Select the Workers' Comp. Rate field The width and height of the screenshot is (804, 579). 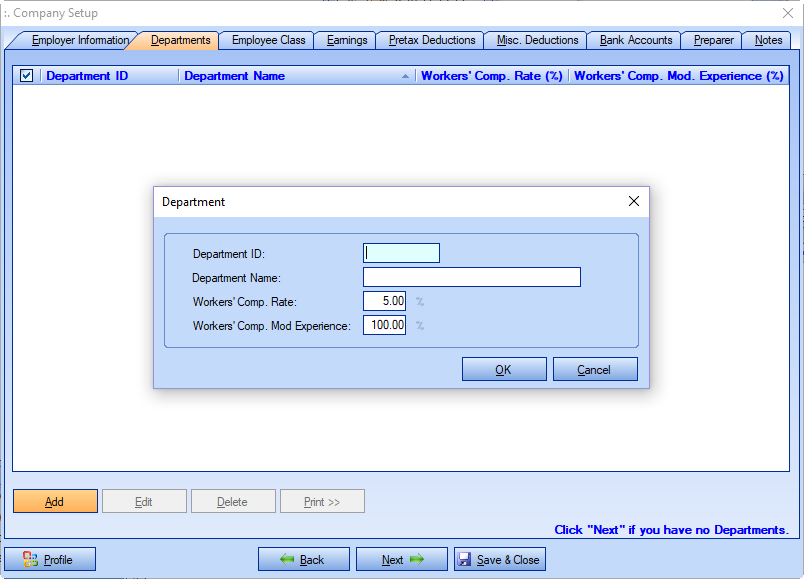pyautogui.click(x=384, y=301)
